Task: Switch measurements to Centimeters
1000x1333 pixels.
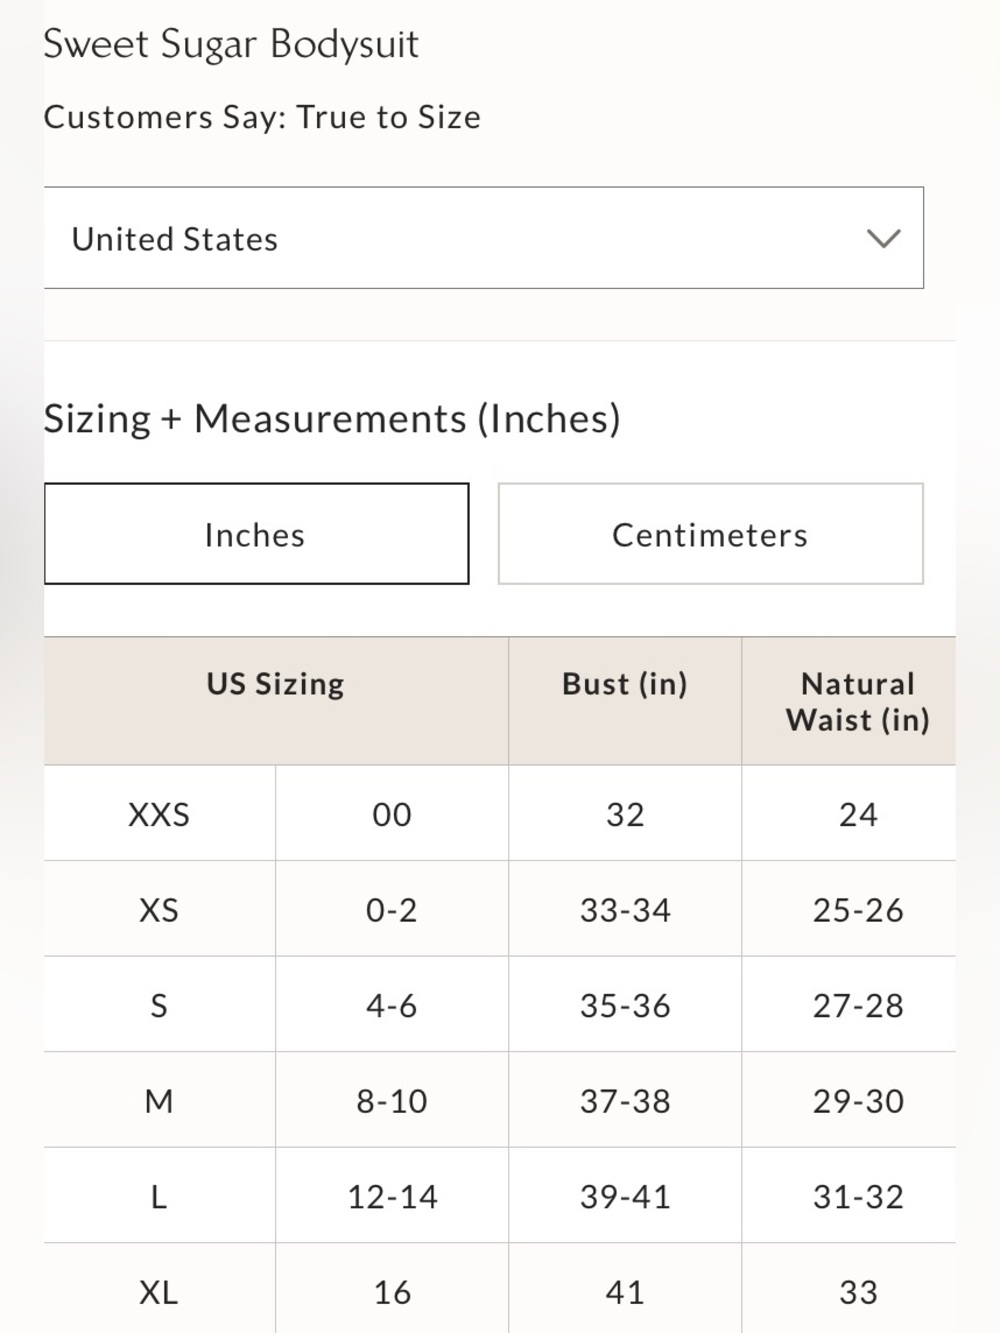Action: 710,534
